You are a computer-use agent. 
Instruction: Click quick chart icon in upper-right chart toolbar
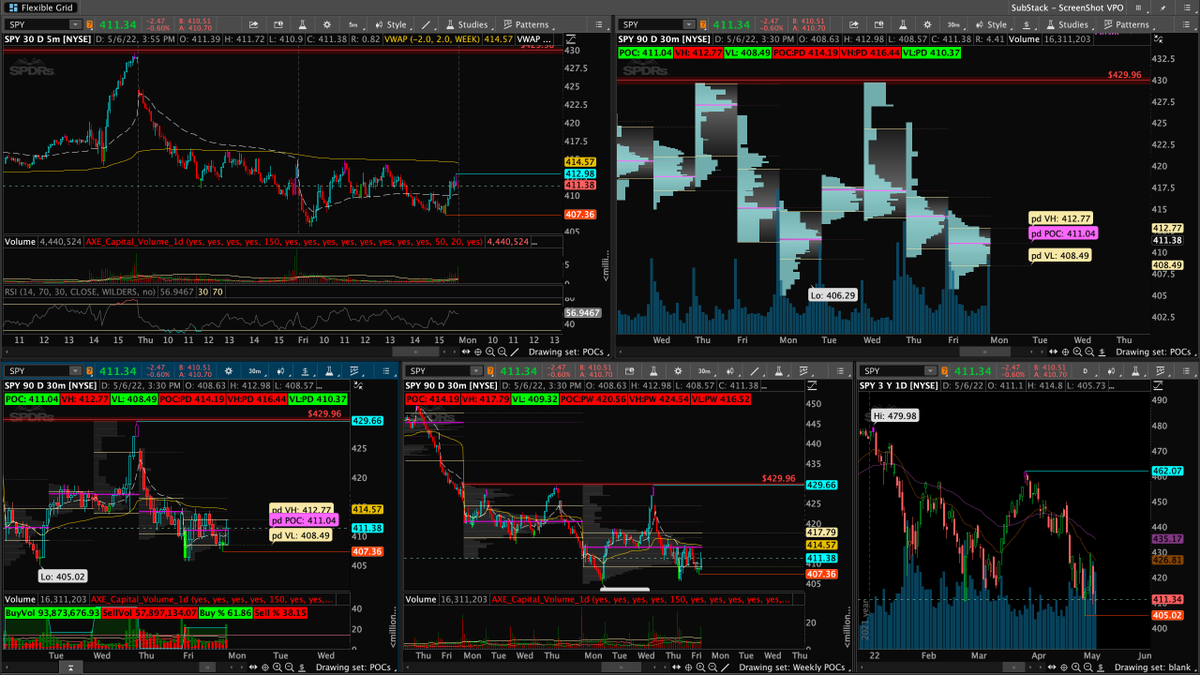point(878,24)
